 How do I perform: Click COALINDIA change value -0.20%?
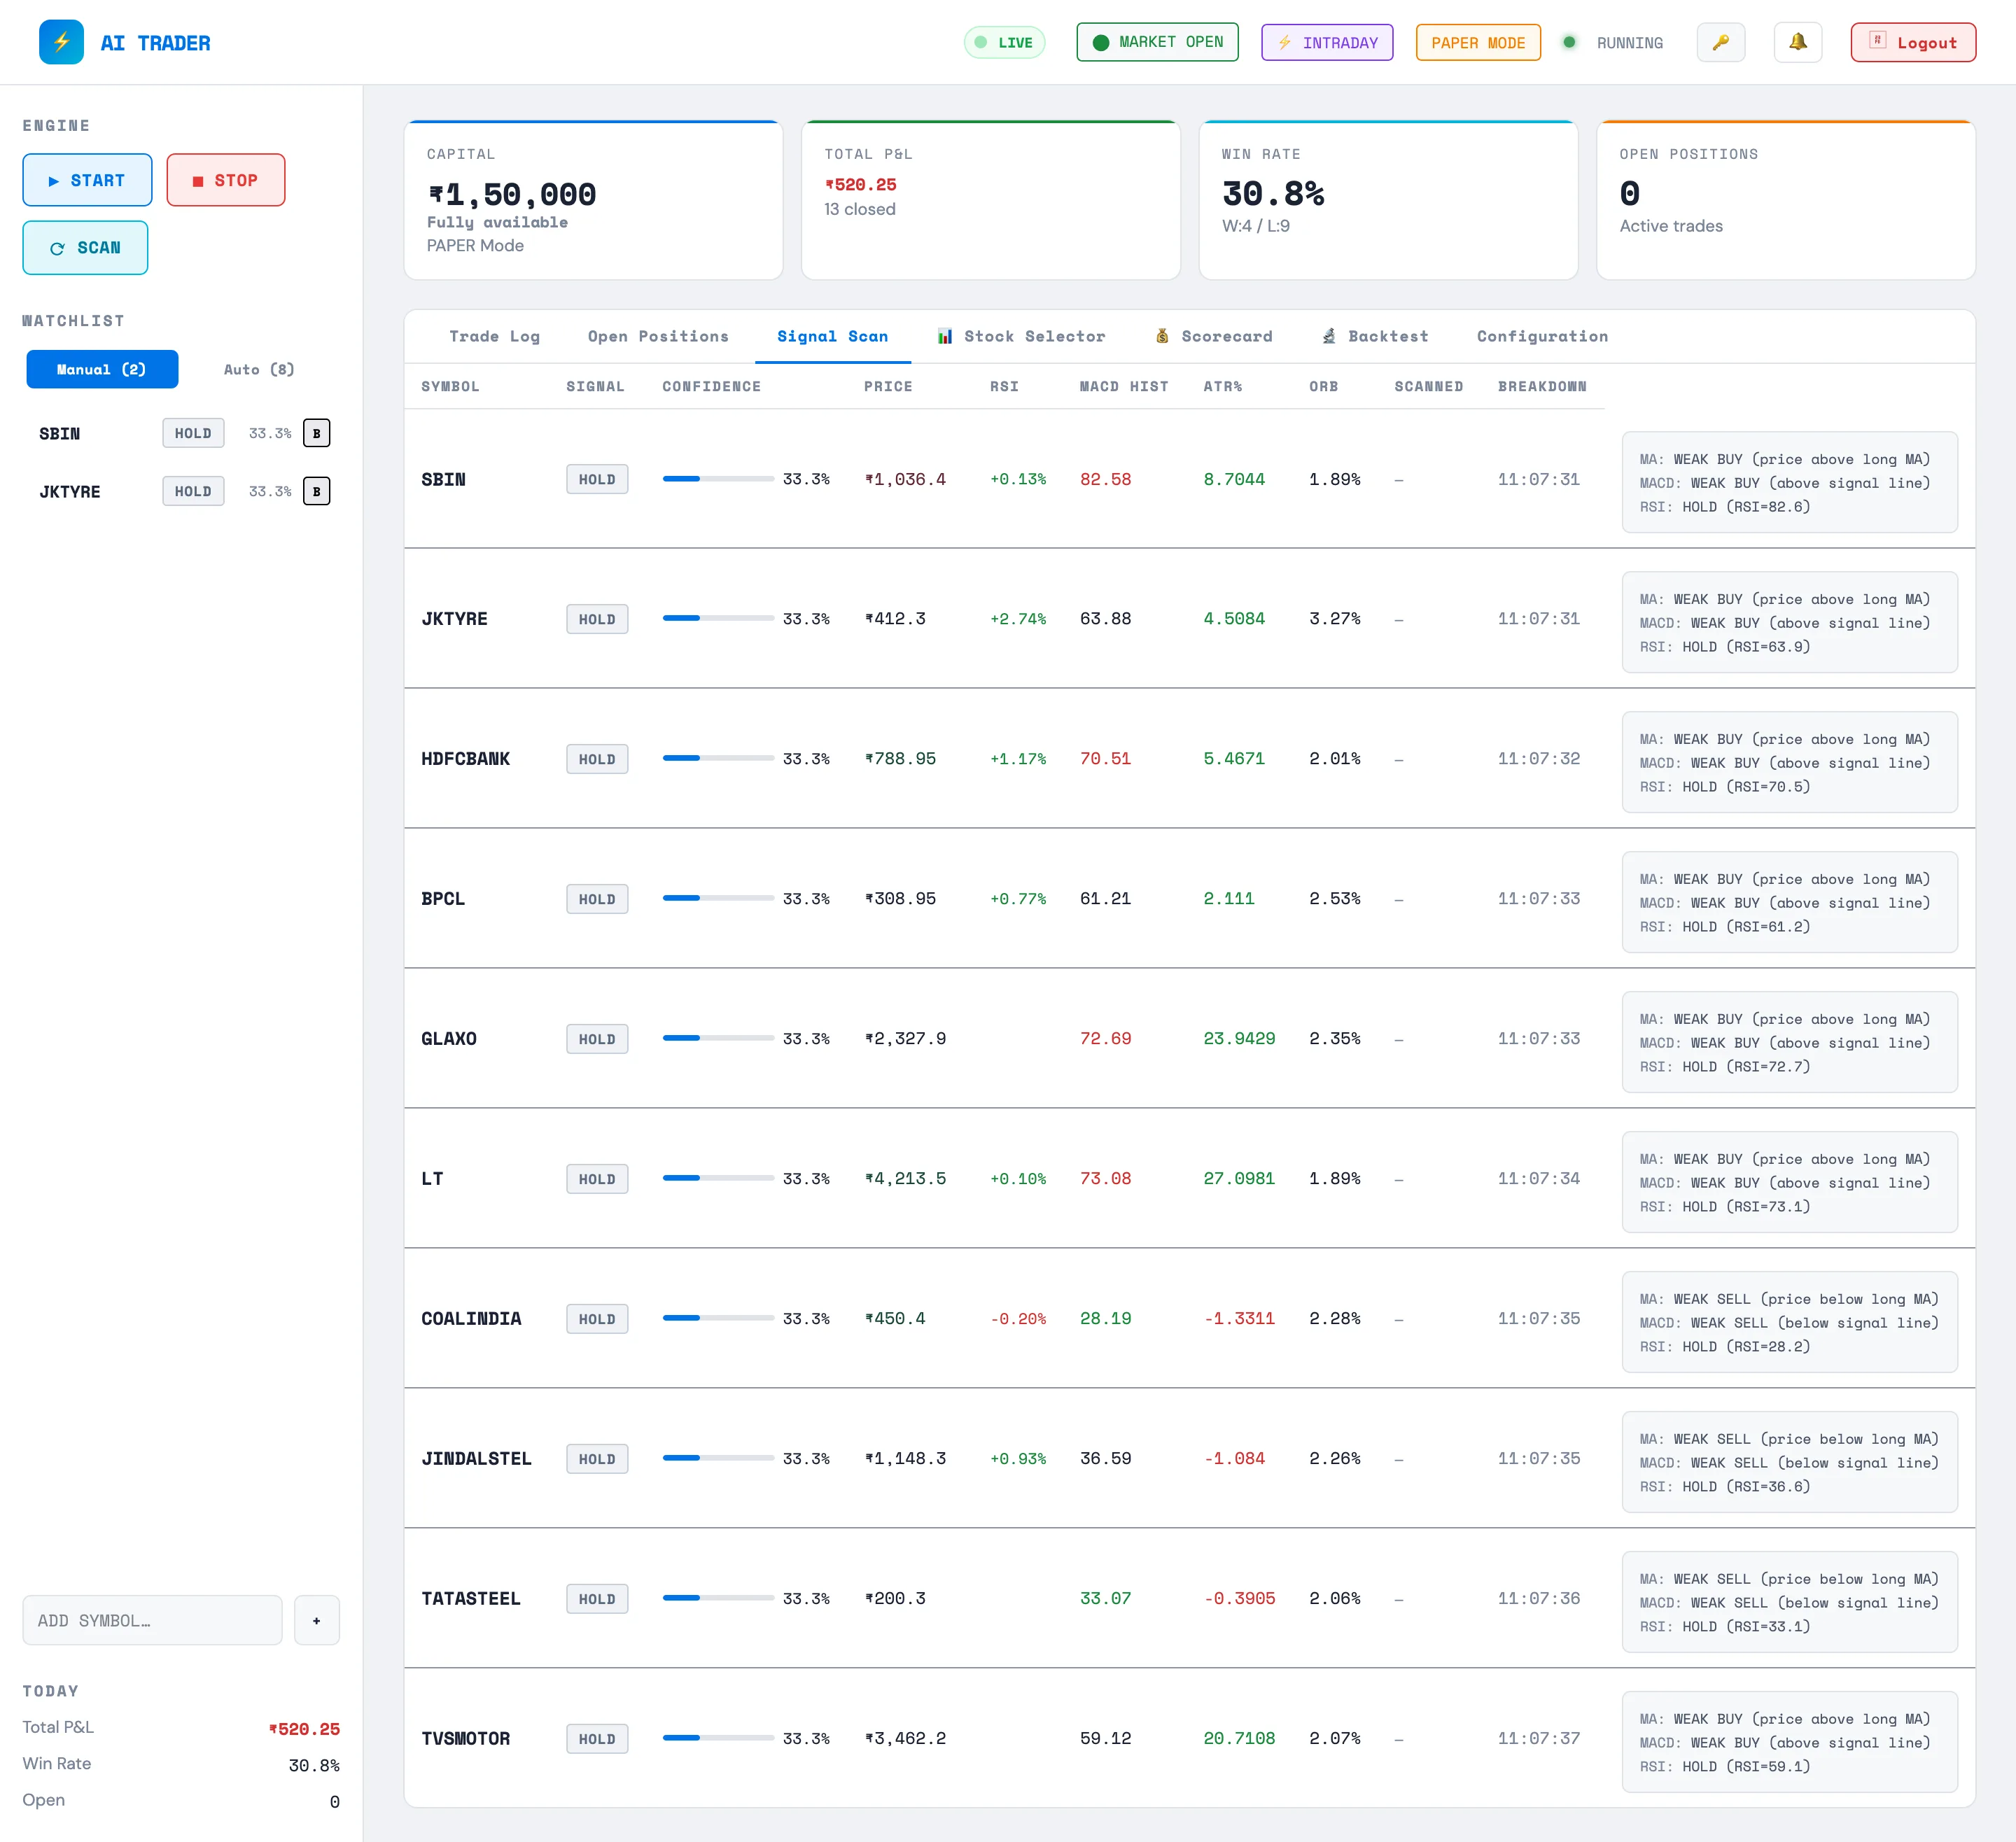(1018, 1318)
